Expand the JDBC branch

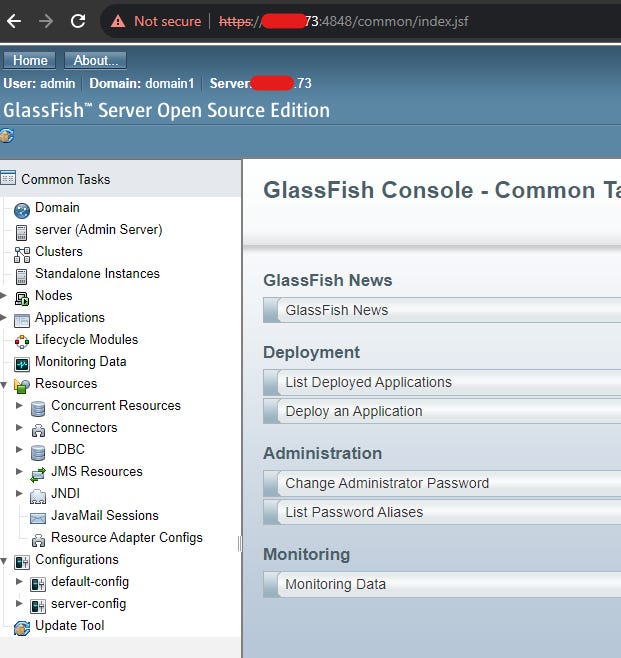(19, 449)
